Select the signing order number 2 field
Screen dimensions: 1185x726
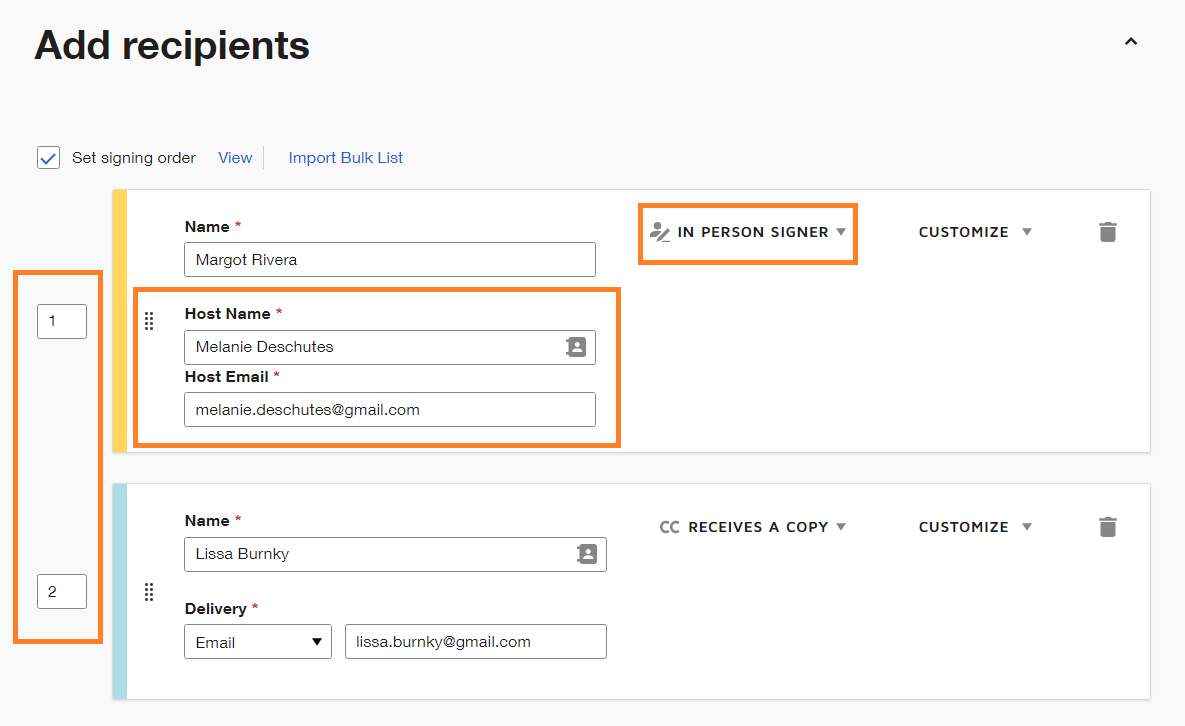(61, 591)
